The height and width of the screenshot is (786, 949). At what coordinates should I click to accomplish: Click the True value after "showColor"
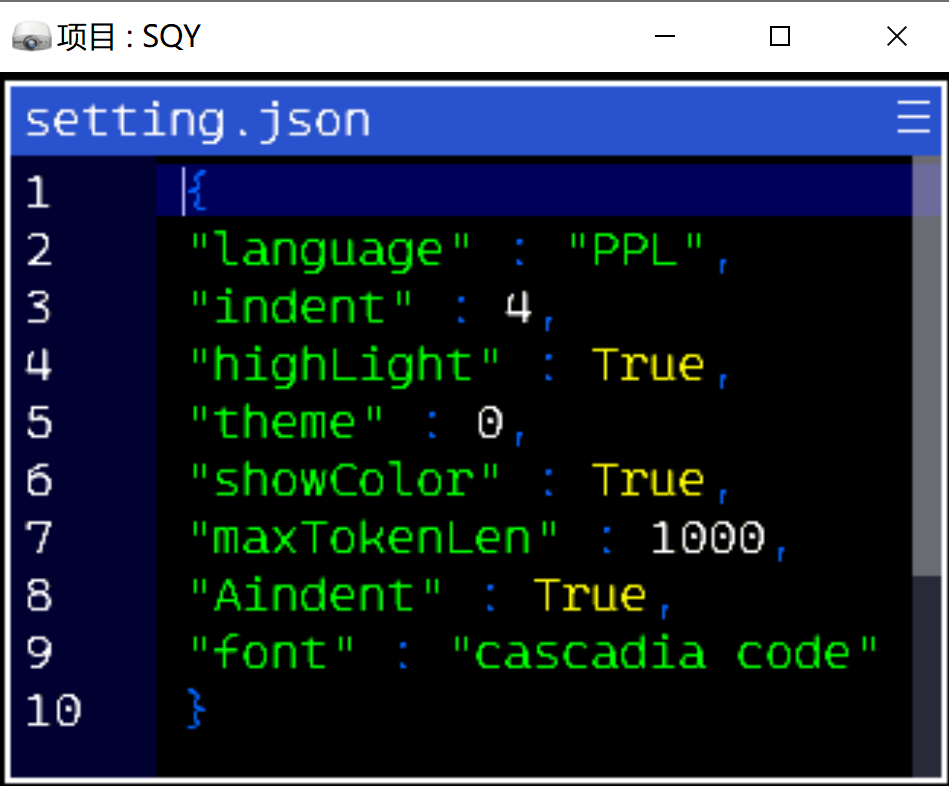click(x=648, y=480)
